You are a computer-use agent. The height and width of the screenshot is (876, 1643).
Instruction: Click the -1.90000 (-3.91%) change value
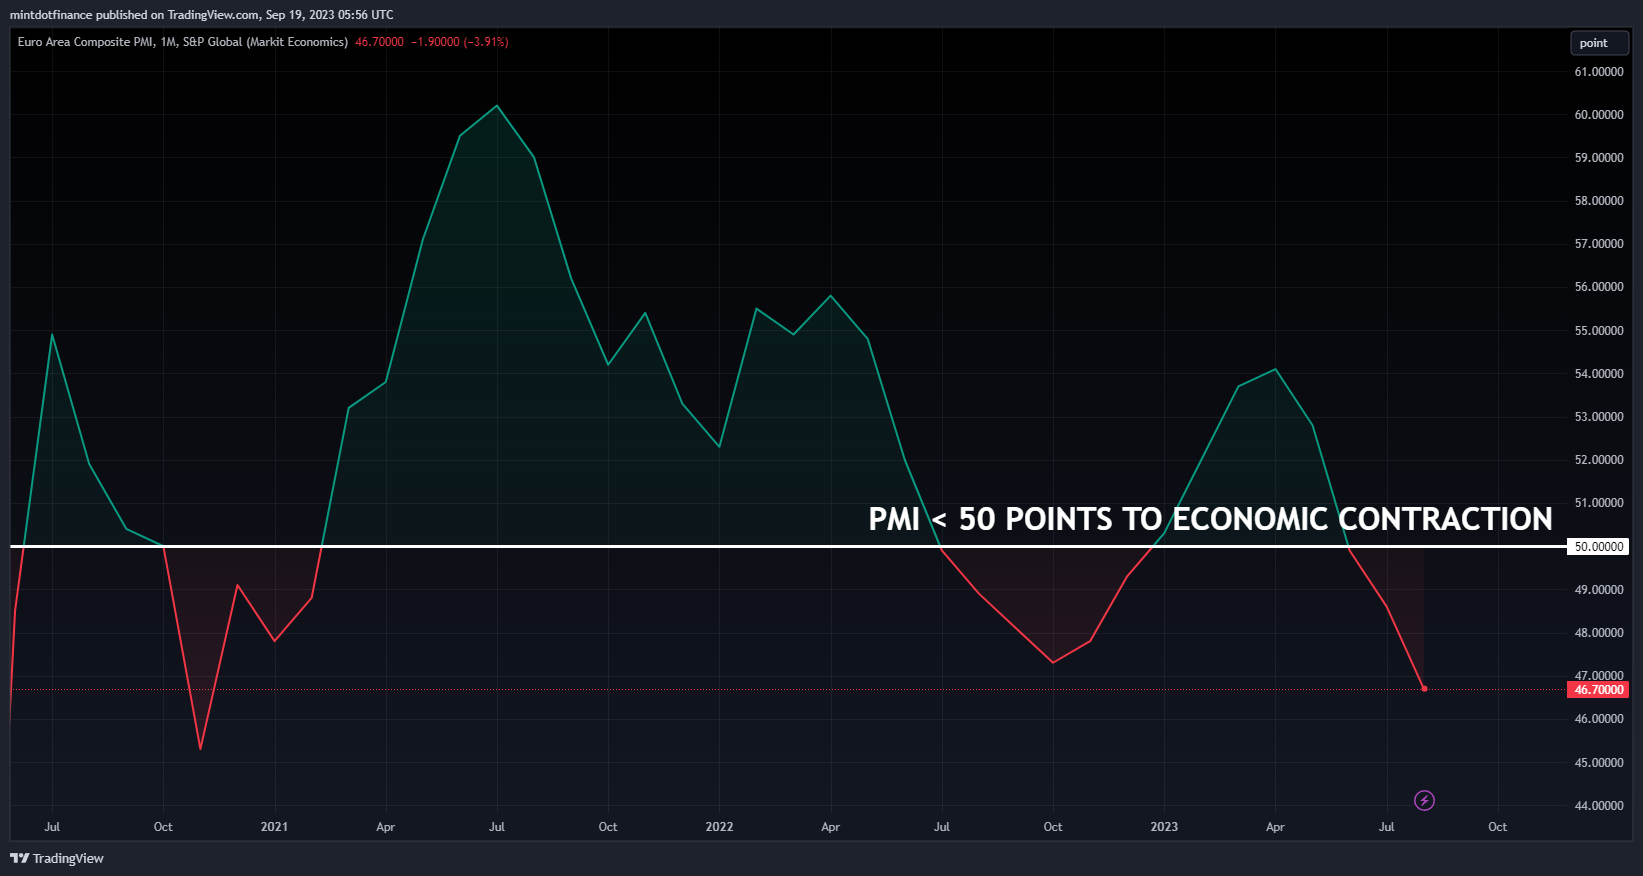pyautogui.click(x=460, y=42)
